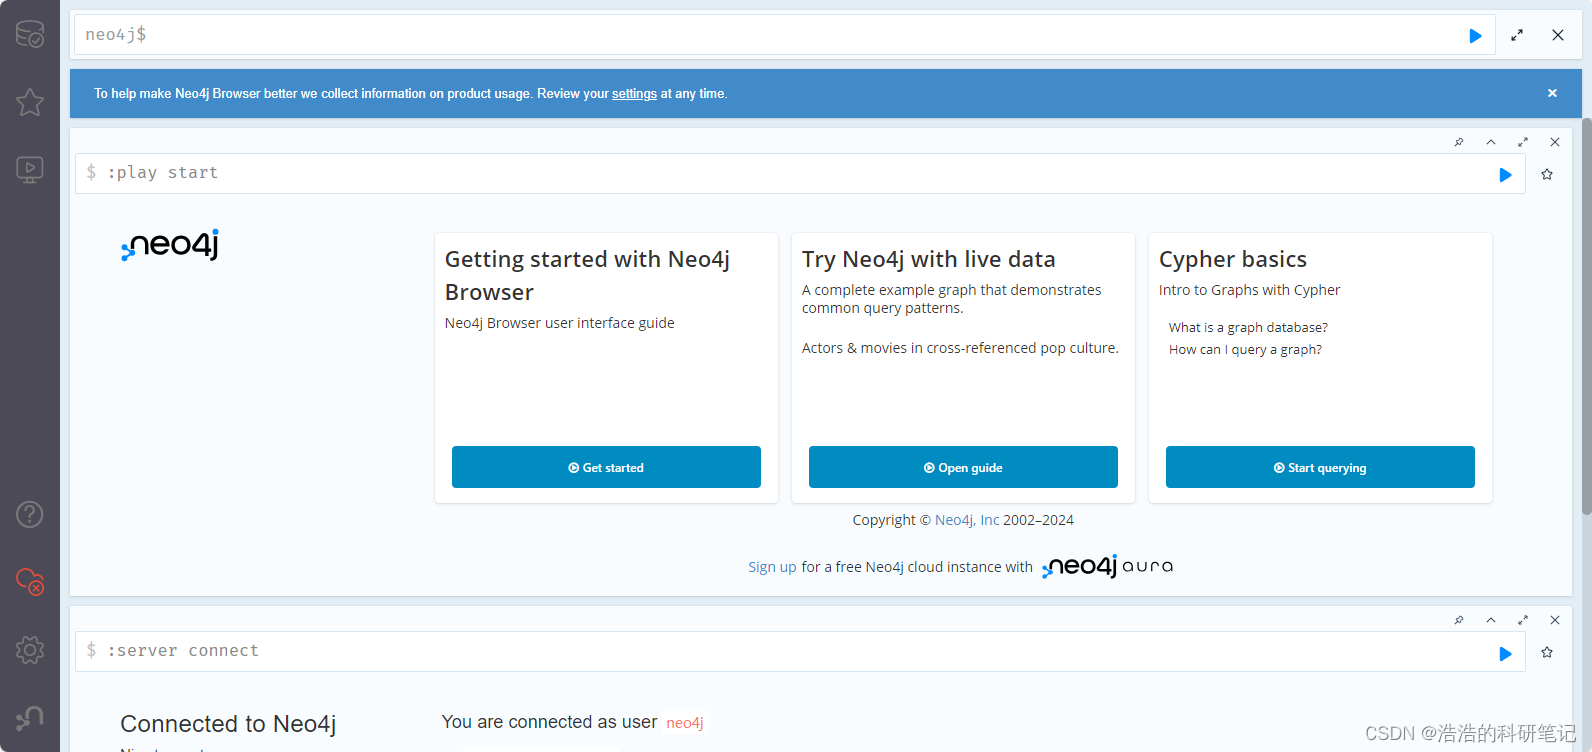The height and width of the screenshot is (752, 1592).
Task: Open the Help and learn sidebar icon
Action: 30,514
